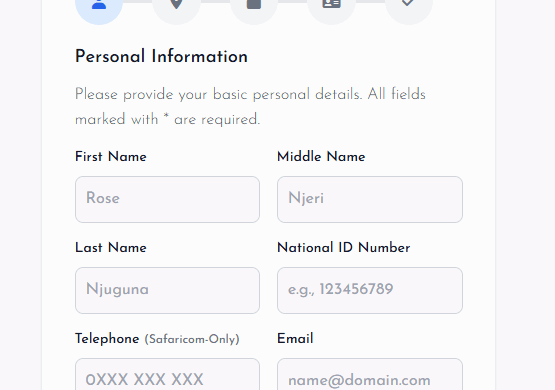Select the Email address field
555x390 pixels.
tap(370, 374)
